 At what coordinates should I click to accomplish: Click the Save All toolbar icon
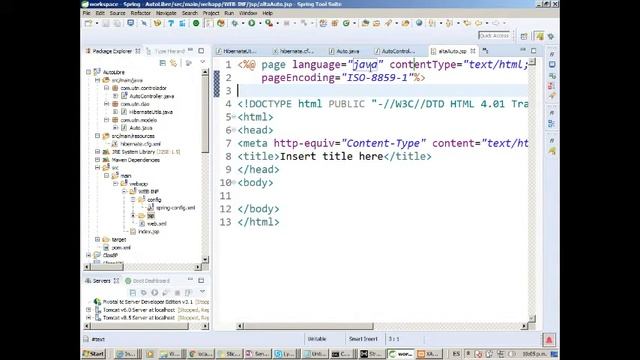117,23
